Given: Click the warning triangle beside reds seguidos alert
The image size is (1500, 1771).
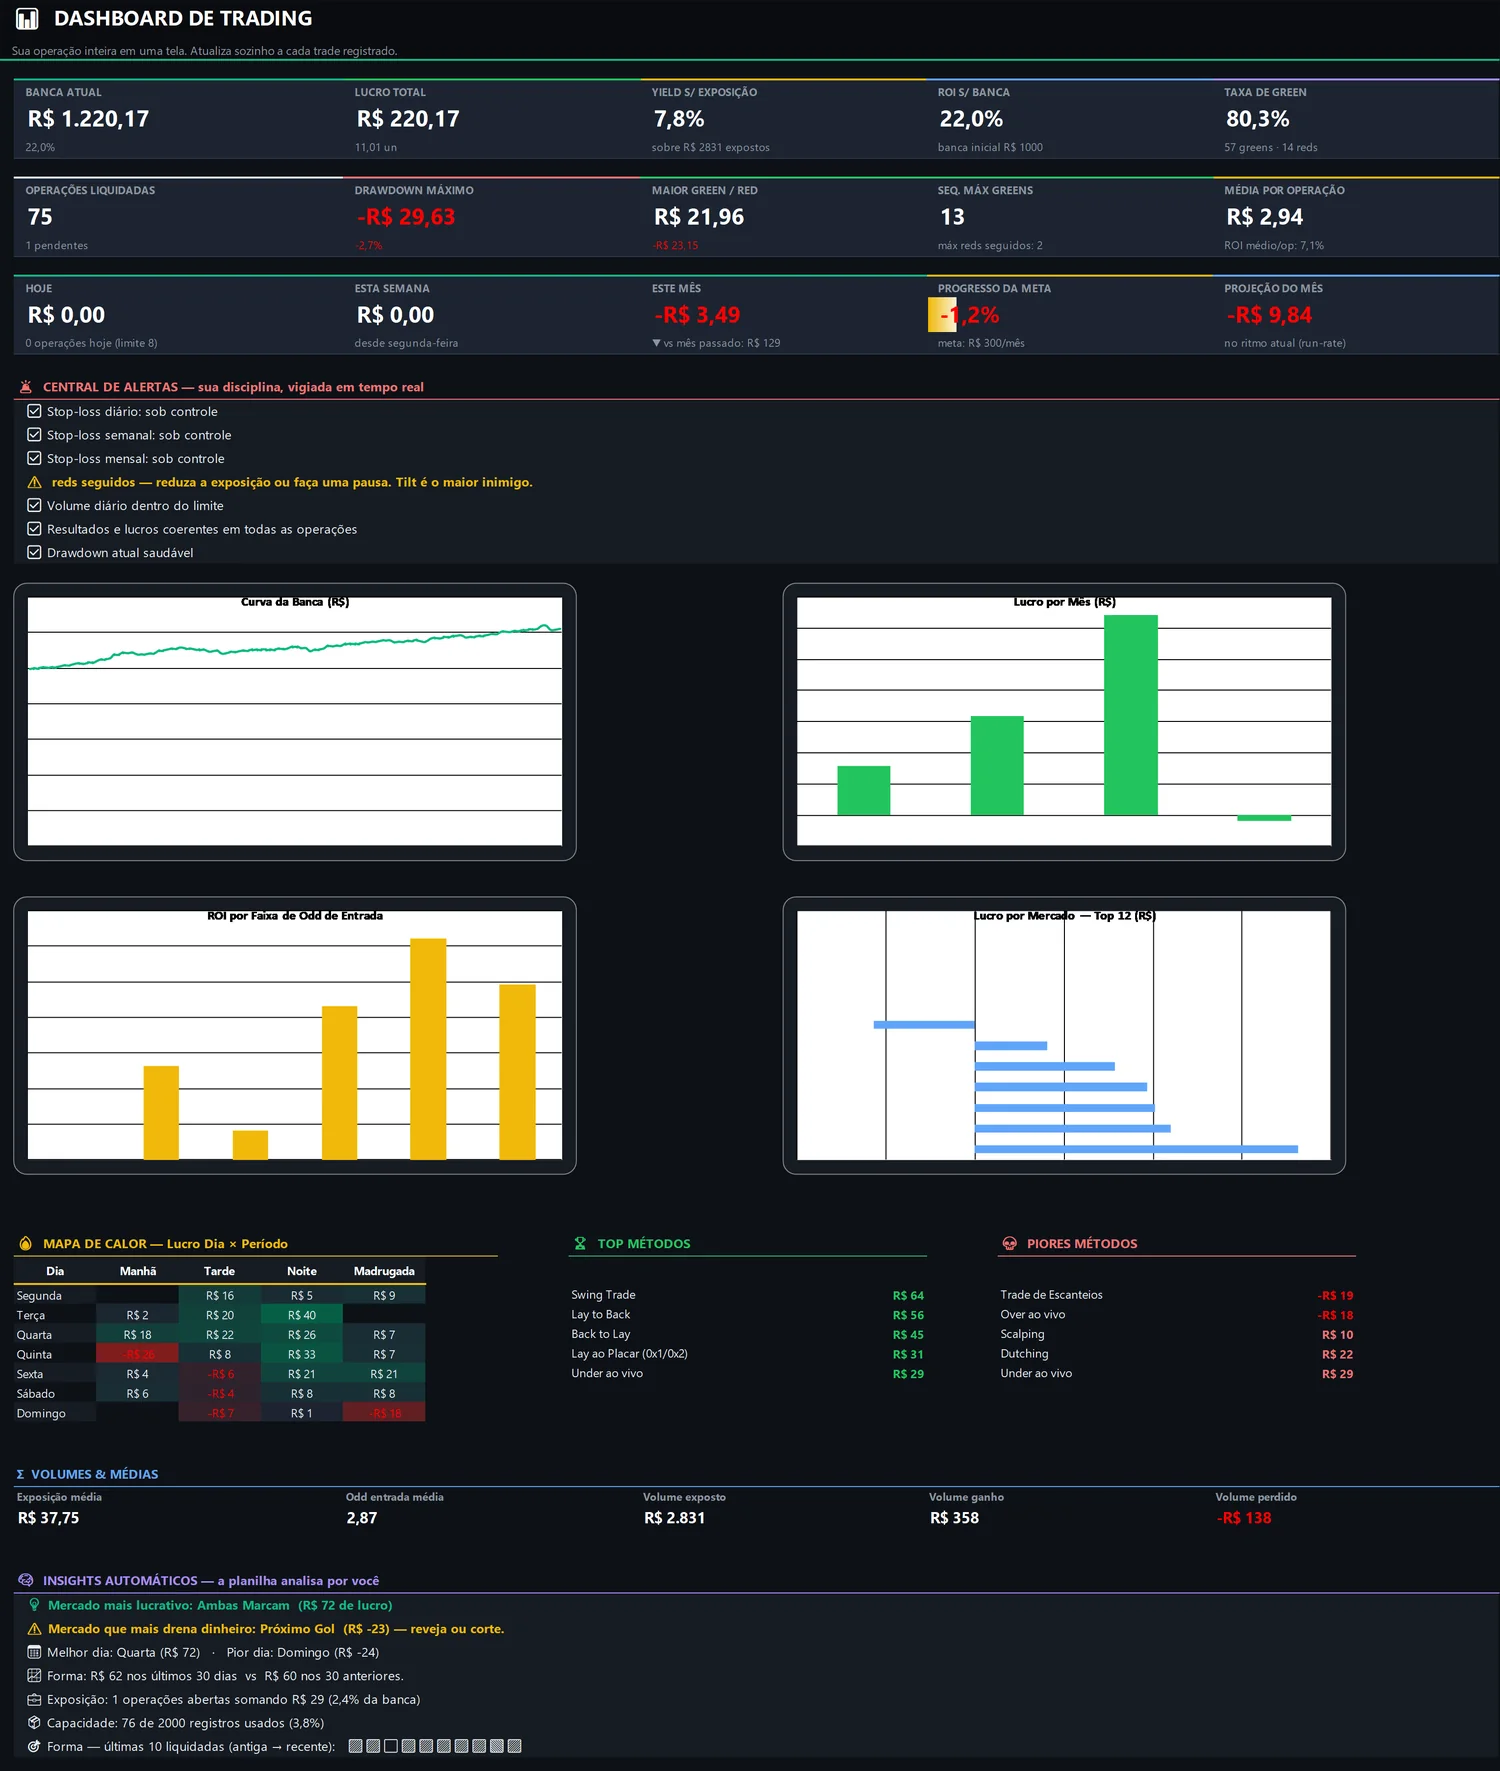Looking at the screenshot, I should [x=34, y=482].
